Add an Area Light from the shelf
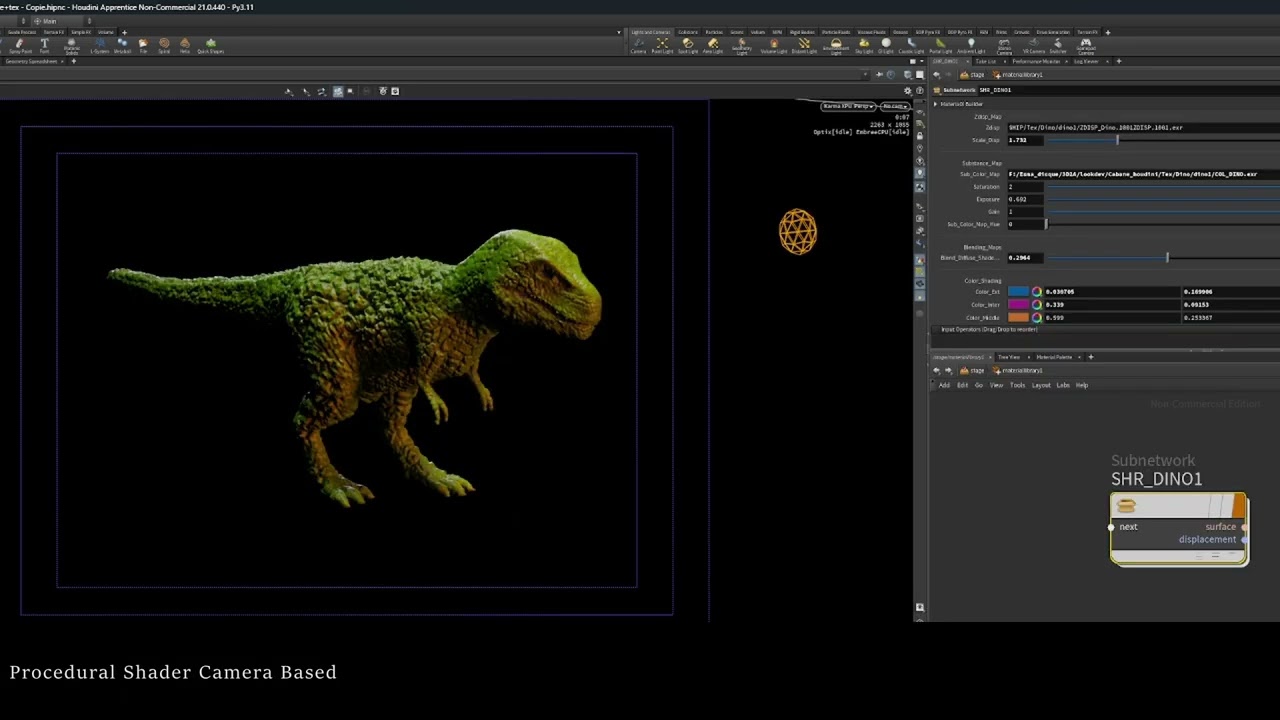The width and height of the screenshot is (1280, 720). coord(712,46)
